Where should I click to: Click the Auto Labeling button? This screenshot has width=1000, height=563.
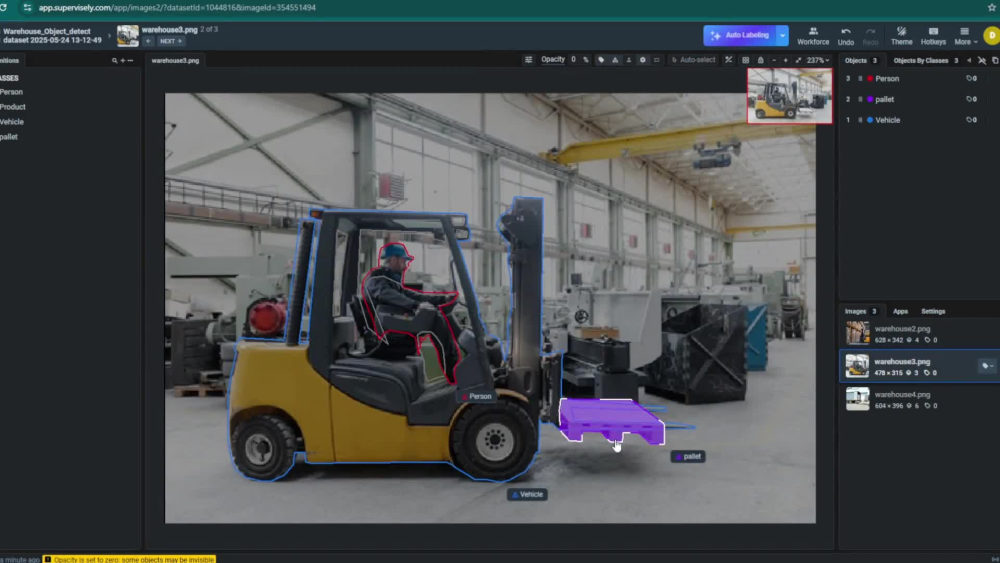(x=740, y=35)
